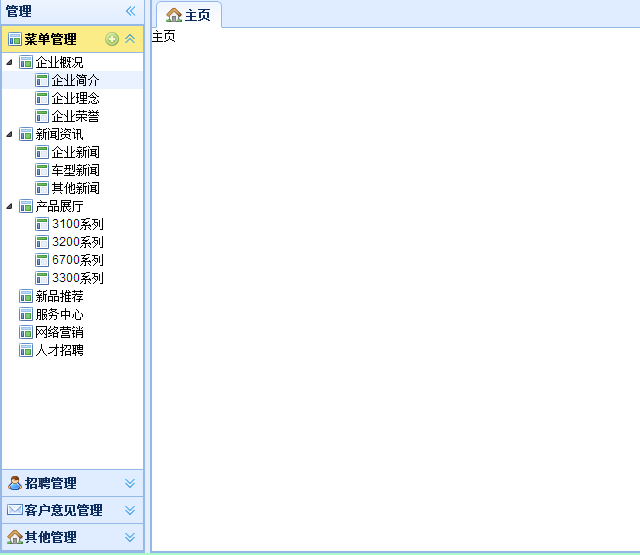Open the 其他新闻 menu item
Image resolution: width=640 pixels, height=555 pixels.
[x=75, y=188]
